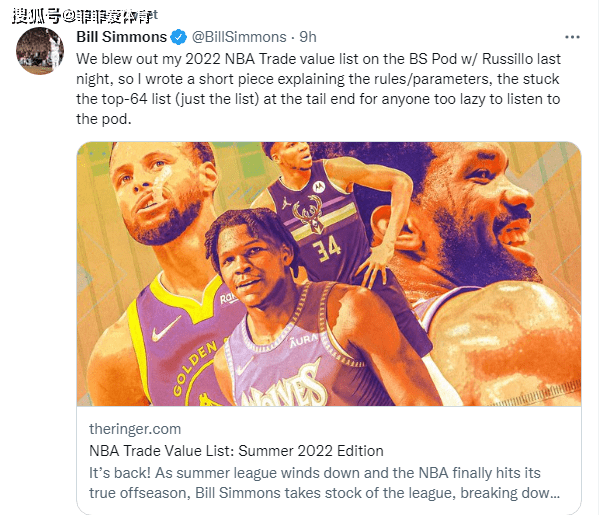Click the Bucks number 34 jersey in image

326,247
